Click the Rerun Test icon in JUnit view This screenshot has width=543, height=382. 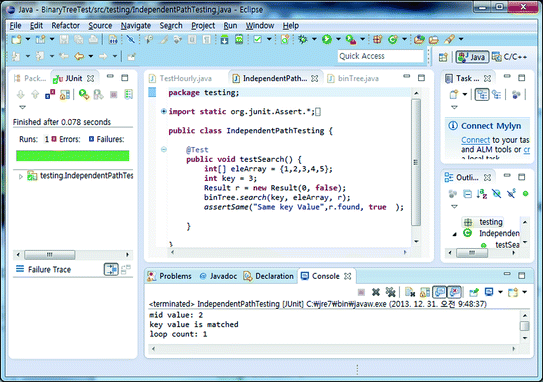[x=84, y=94]
